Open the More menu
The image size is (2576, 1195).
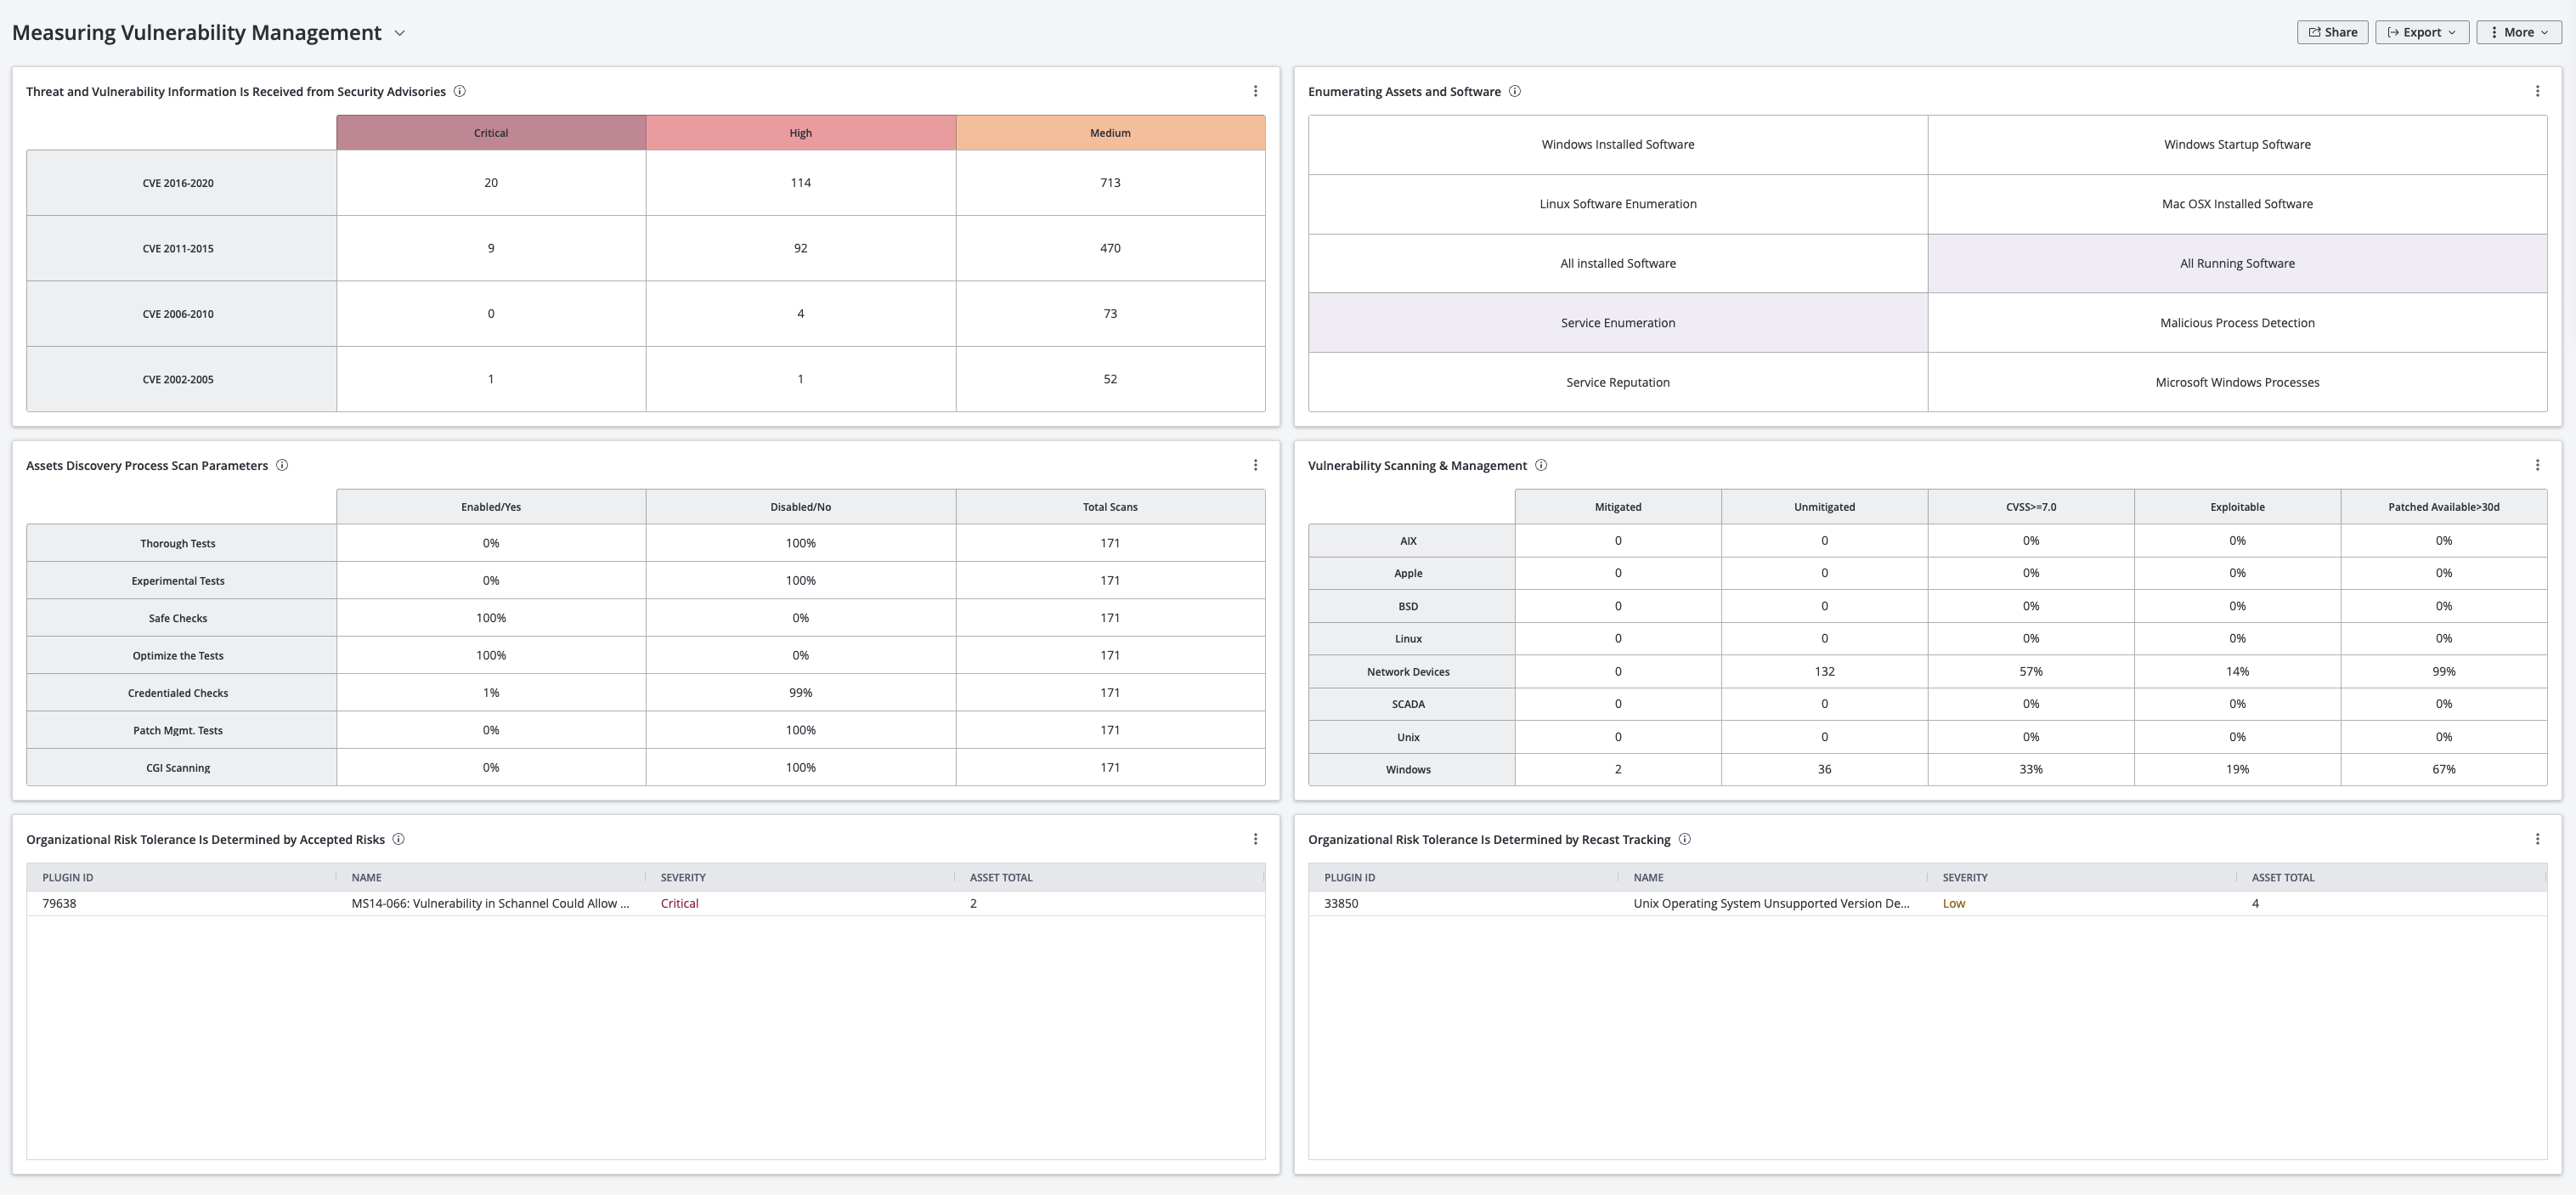pos(2518,31)
